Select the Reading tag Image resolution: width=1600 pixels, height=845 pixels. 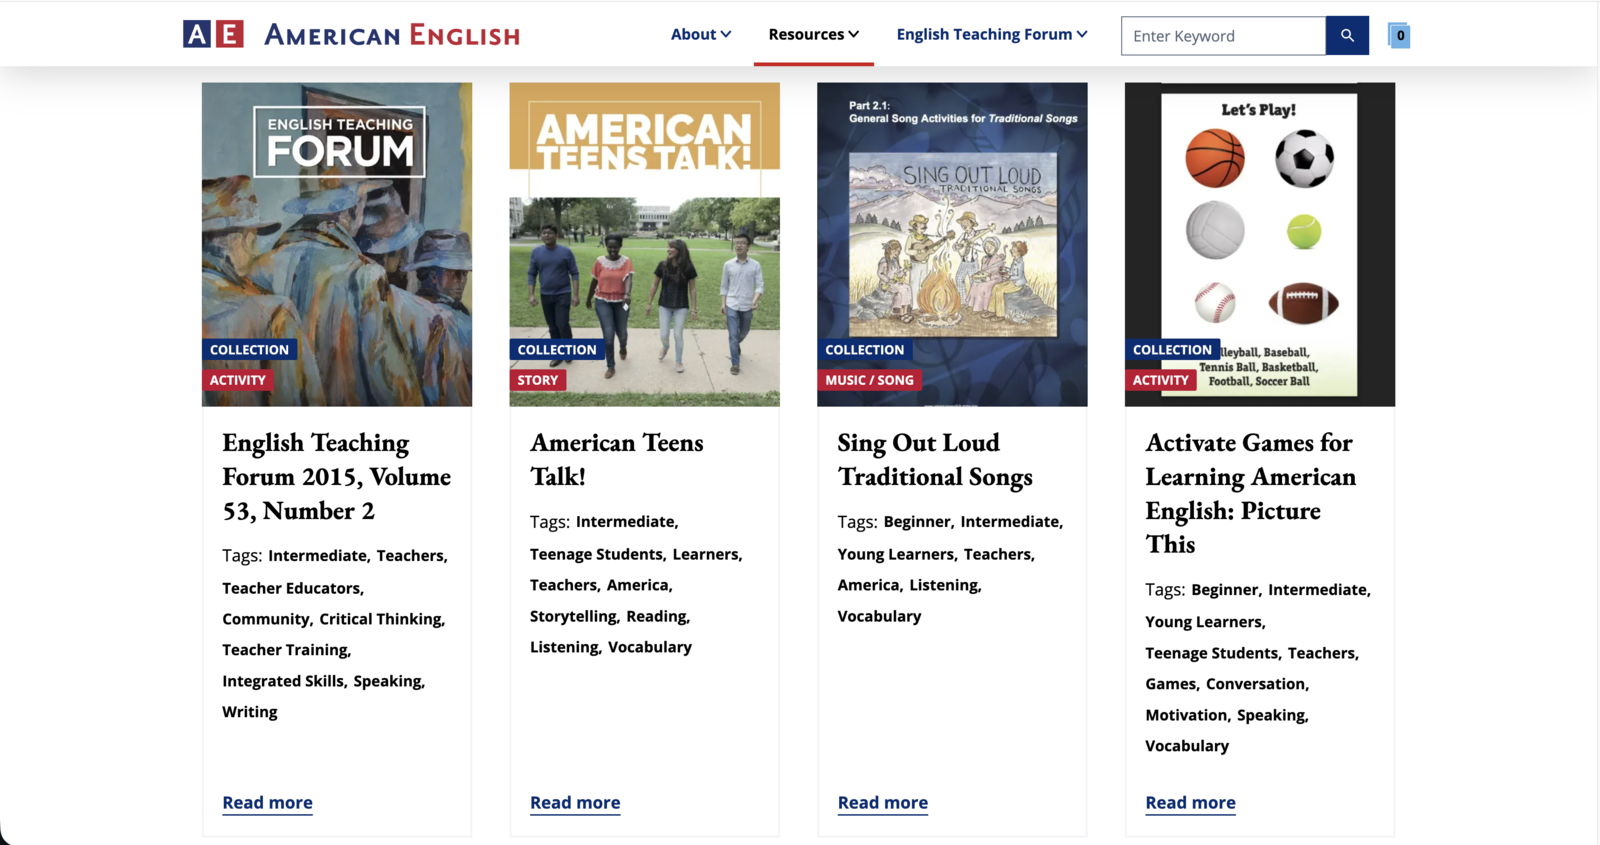click(656, 616)
